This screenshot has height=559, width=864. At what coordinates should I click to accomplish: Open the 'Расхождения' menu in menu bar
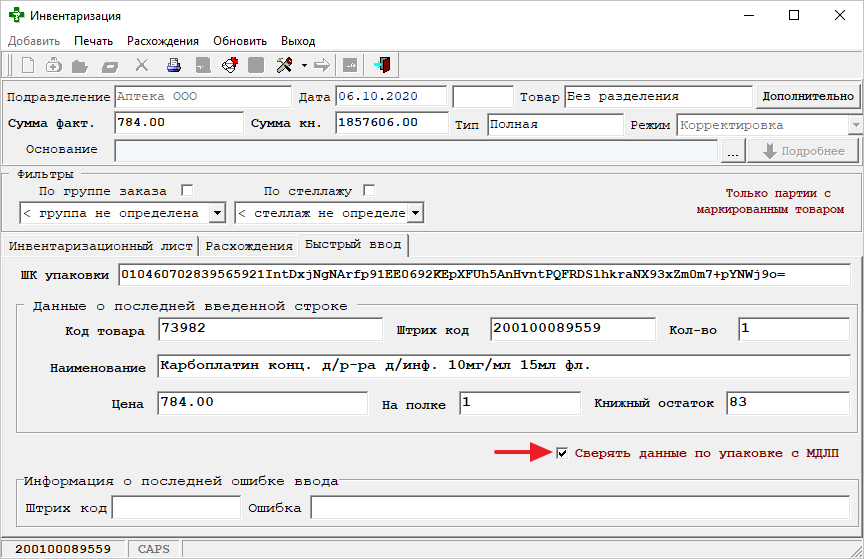(x=162, y=41)
